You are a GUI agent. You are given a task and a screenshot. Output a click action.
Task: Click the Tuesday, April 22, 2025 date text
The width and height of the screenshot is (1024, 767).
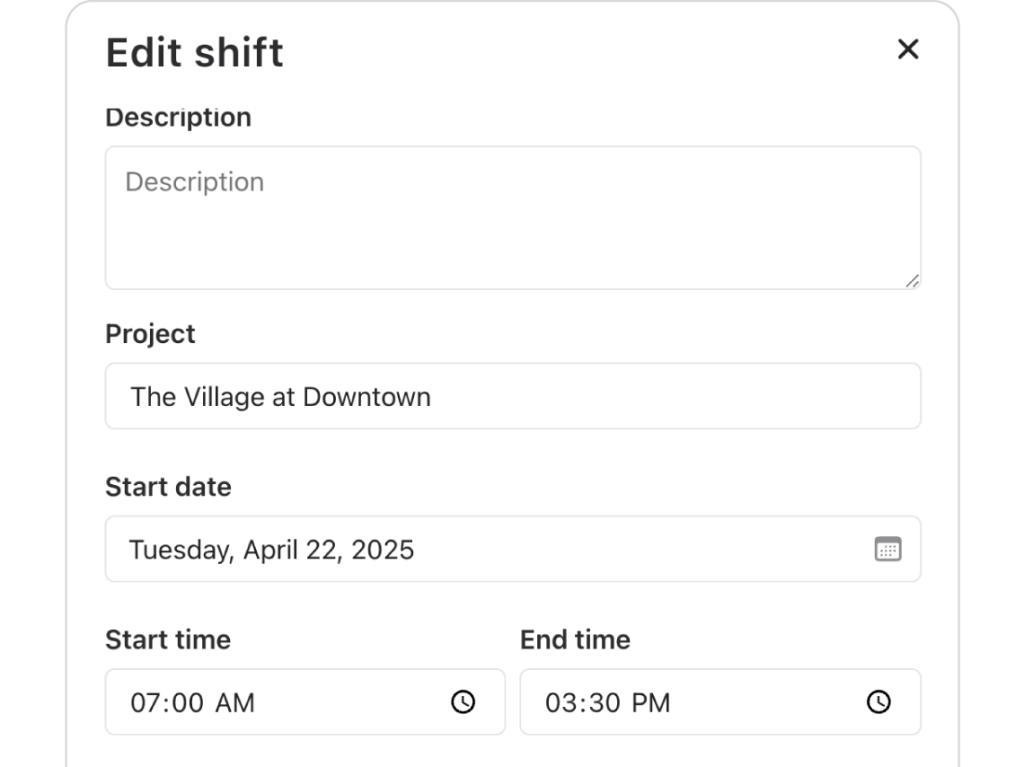click(271, 549)
